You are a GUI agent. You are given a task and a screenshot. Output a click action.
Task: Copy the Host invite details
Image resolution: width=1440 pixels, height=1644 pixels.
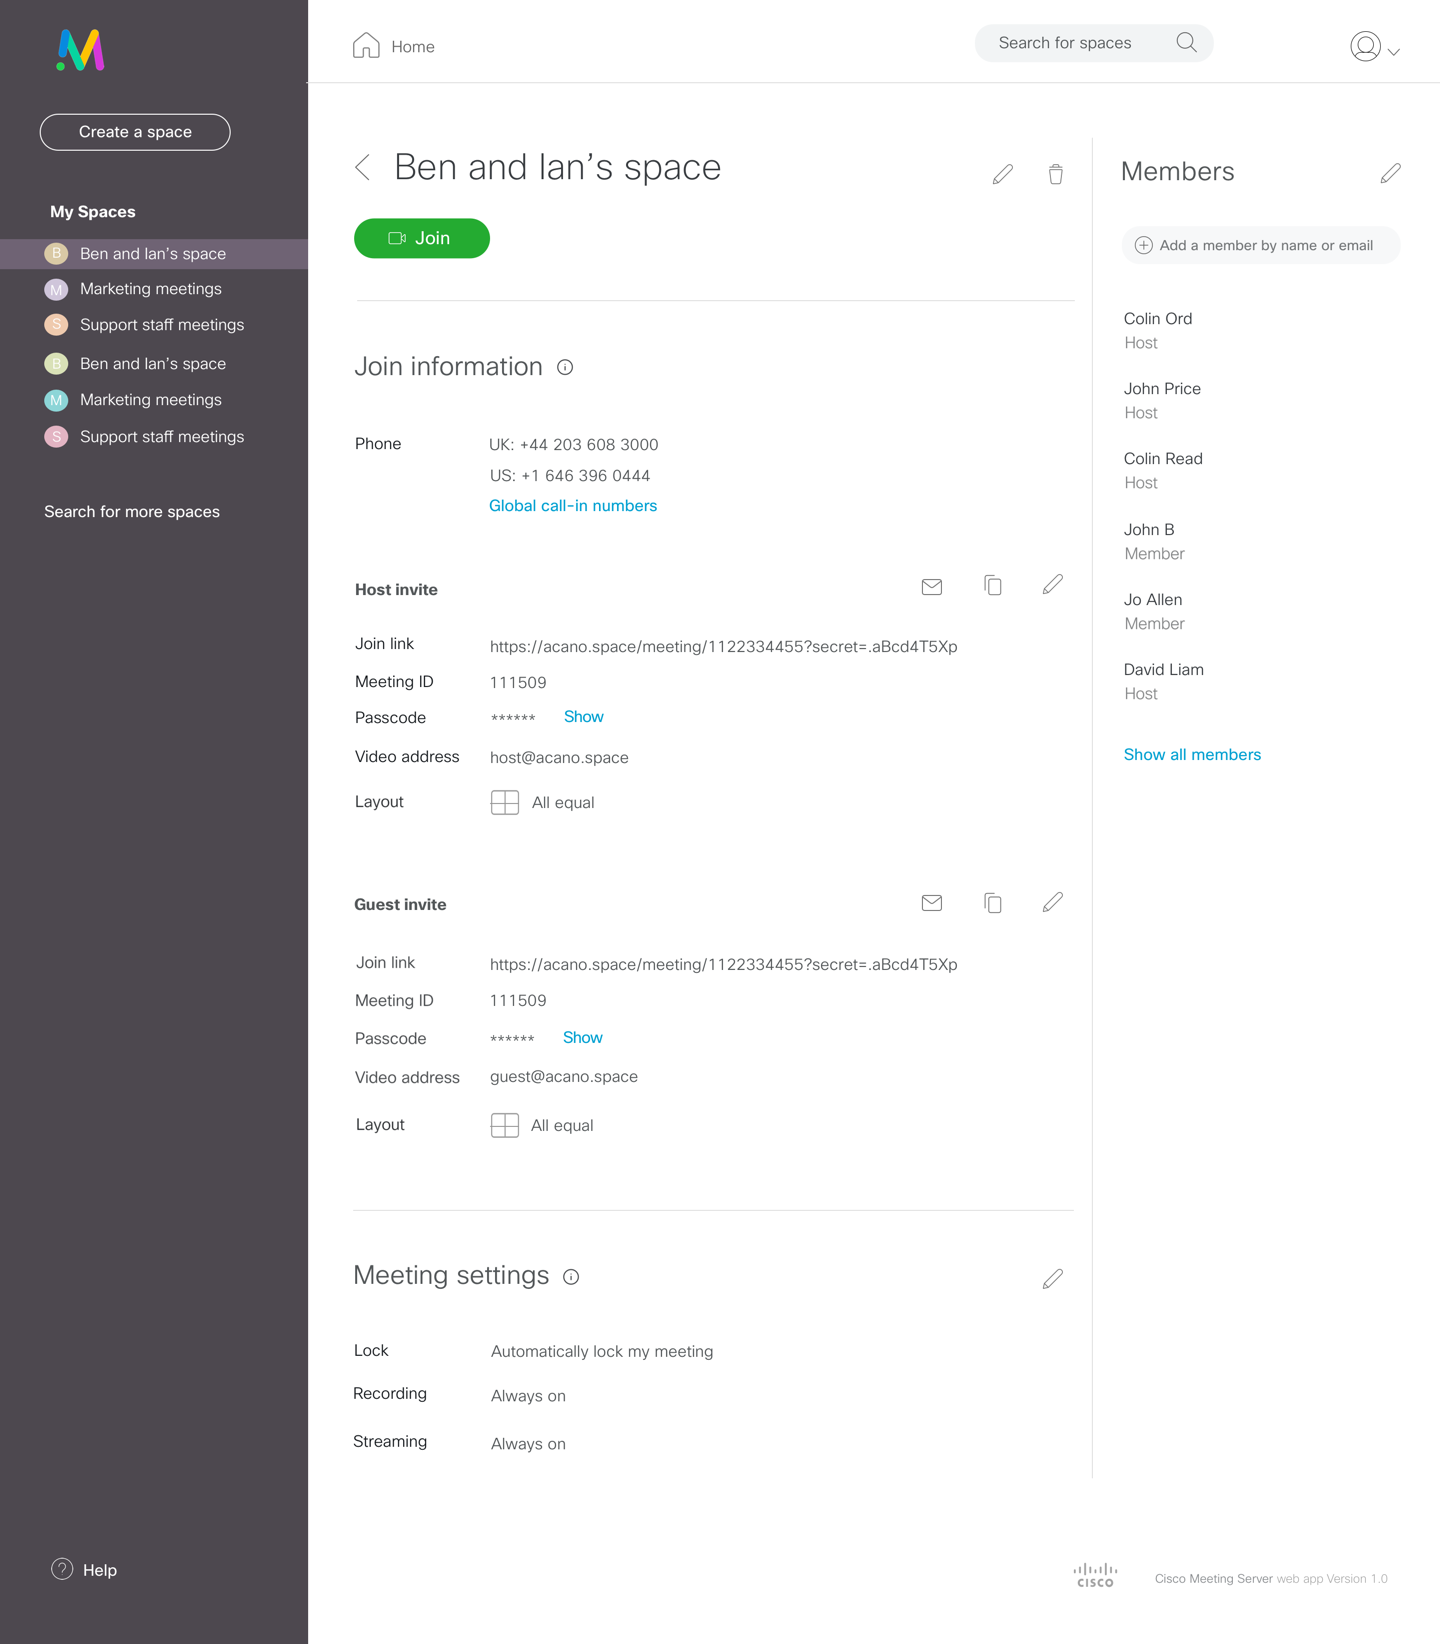tap(992, 586)
